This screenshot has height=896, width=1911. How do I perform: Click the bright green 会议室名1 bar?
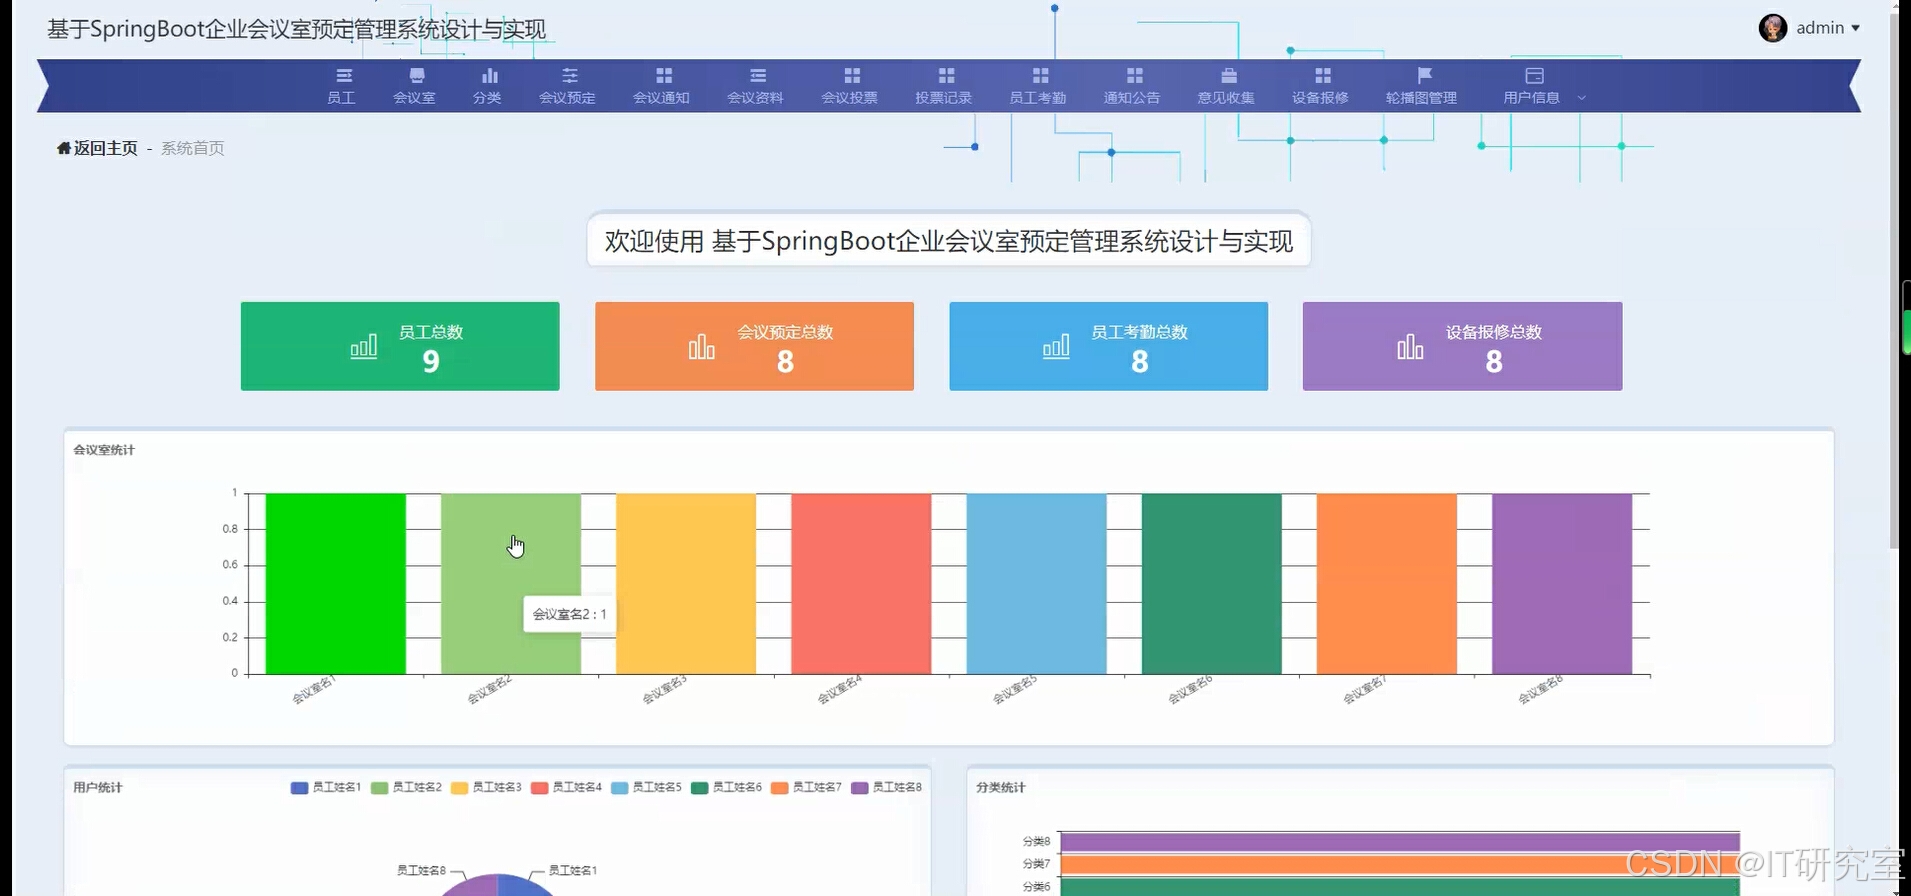point(336,584)
